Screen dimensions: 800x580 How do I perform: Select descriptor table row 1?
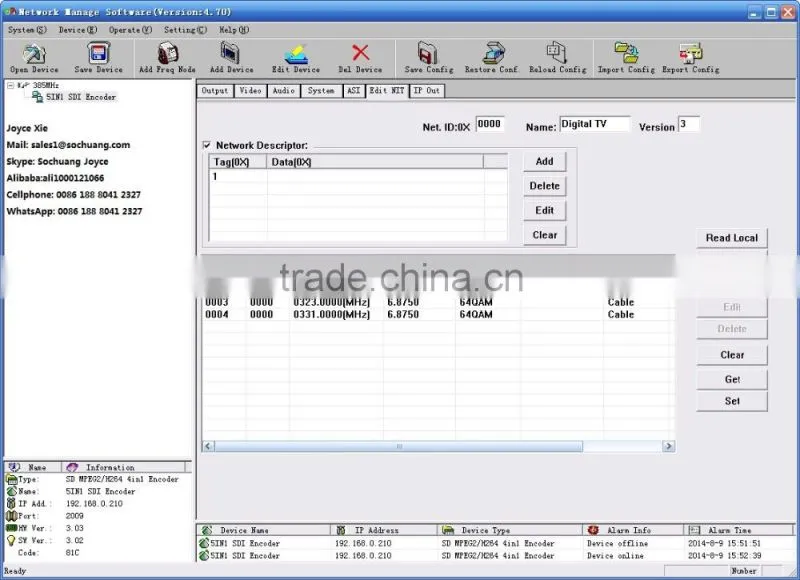[358, 176]
